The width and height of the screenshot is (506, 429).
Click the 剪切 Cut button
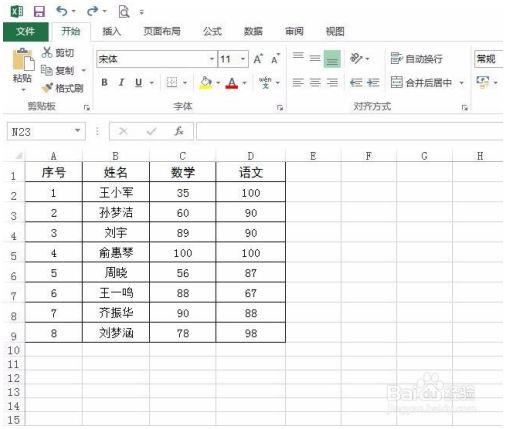click(58, 52)
